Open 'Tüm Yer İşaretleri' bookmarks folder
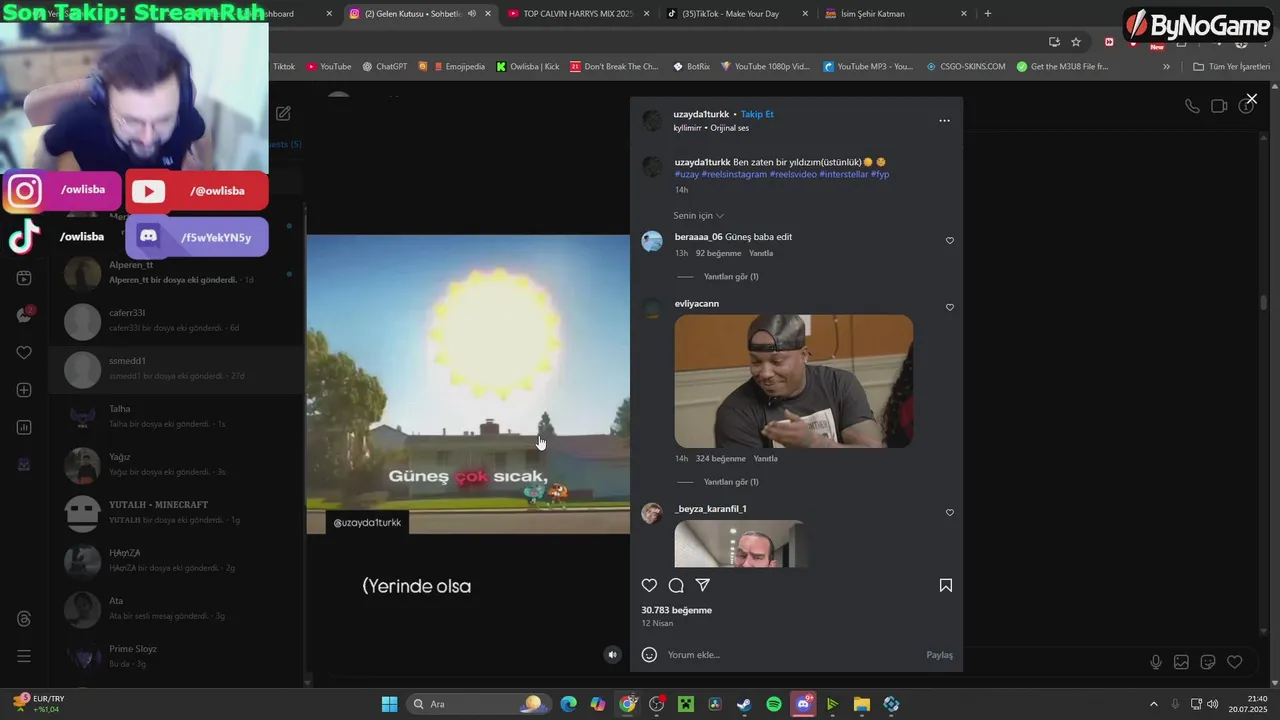Image resolution: width=1280 pixels, height=720 pixels. pyautogui.click(x=1231, y=67)
